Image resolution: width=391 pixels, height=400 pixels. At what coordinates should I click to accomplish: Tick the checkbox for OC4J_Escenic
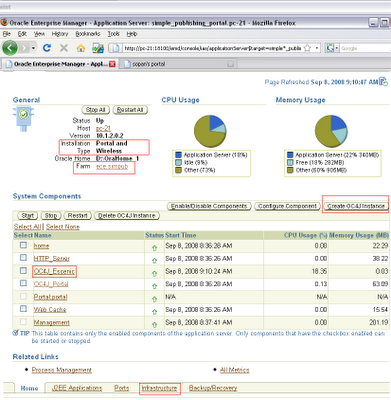tap(23, 270)
